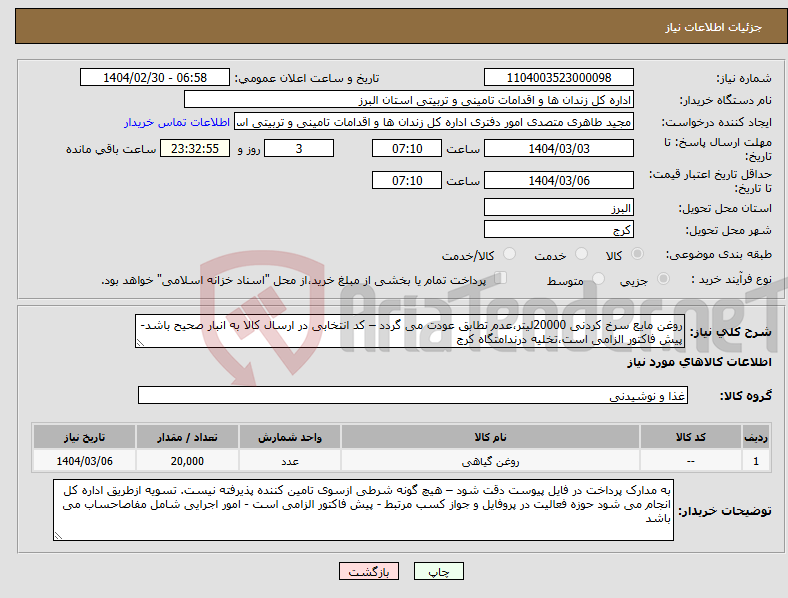Click the delivery city field کرج
Viewport: 788px width, 598px height.
pos(559,230)
